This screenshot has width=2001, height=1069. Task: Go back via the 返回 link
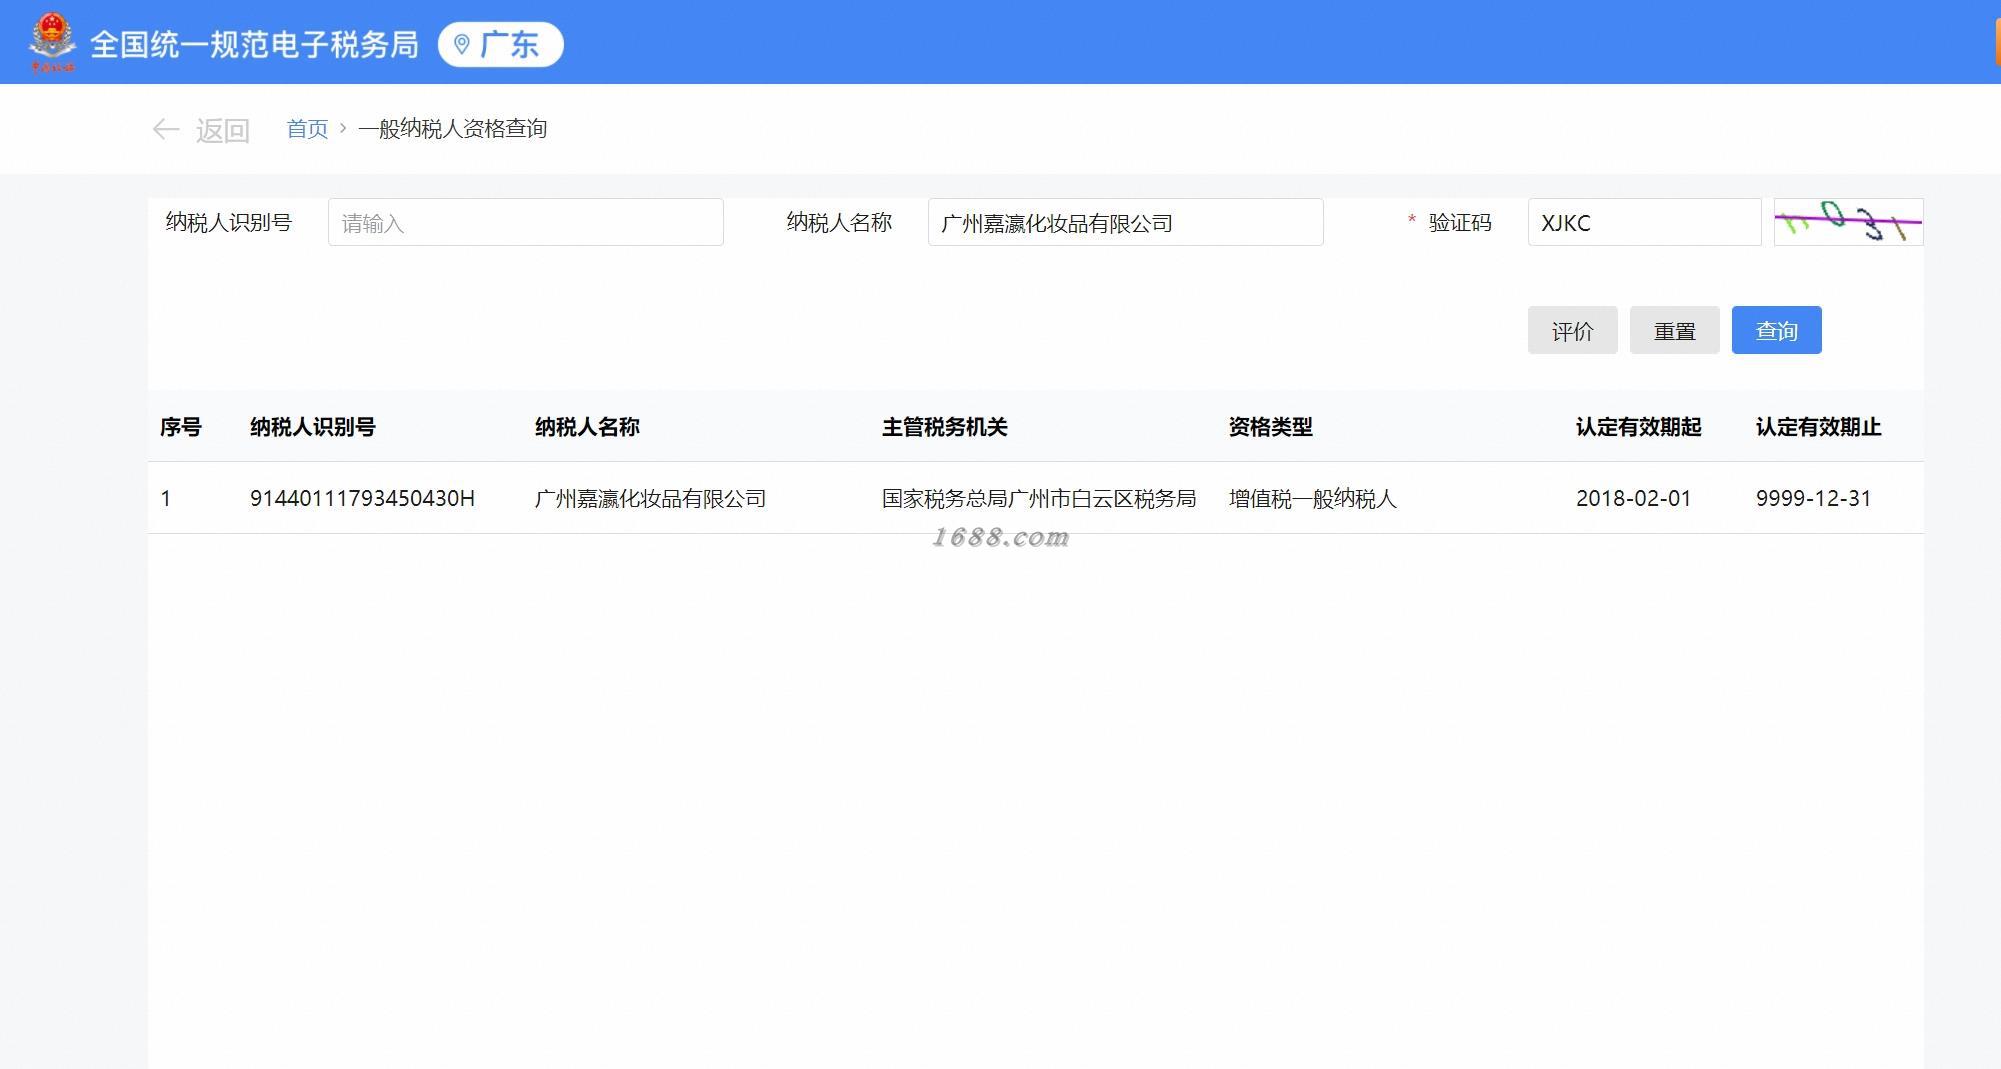pyautogui.click(x=222, y=130)
